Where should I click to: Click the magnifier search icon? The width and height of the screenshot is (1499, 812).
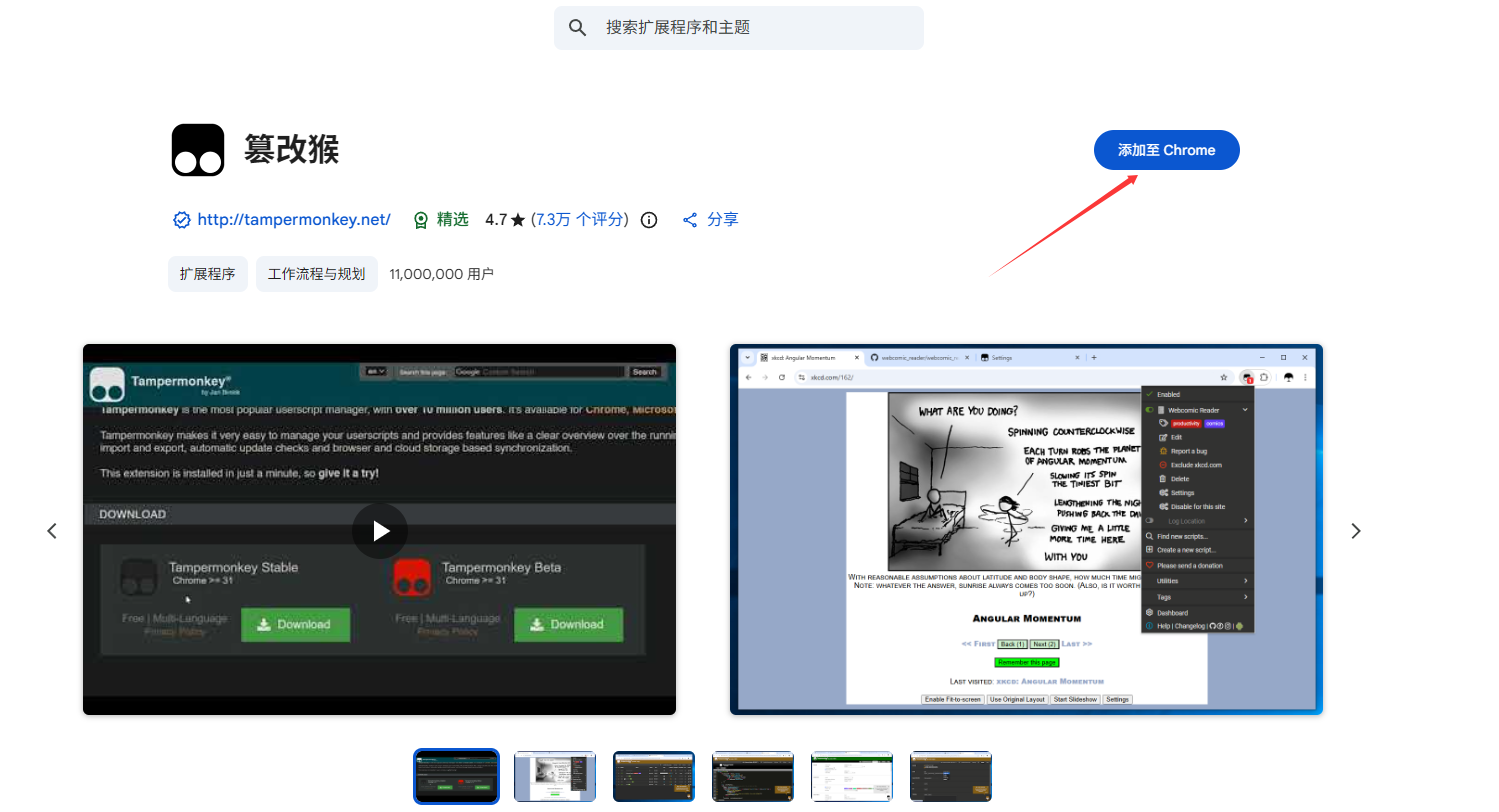pyautogui.click(x=577, y=28)
